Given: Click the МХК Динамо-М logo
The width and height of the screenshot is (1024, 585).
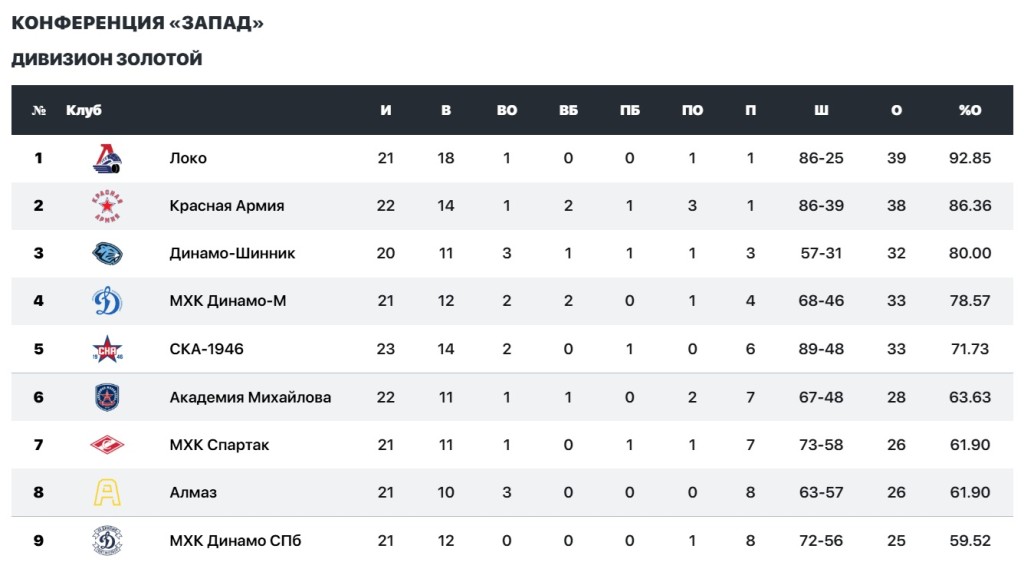Looking at the screenshot, I should tap(107, 301).
